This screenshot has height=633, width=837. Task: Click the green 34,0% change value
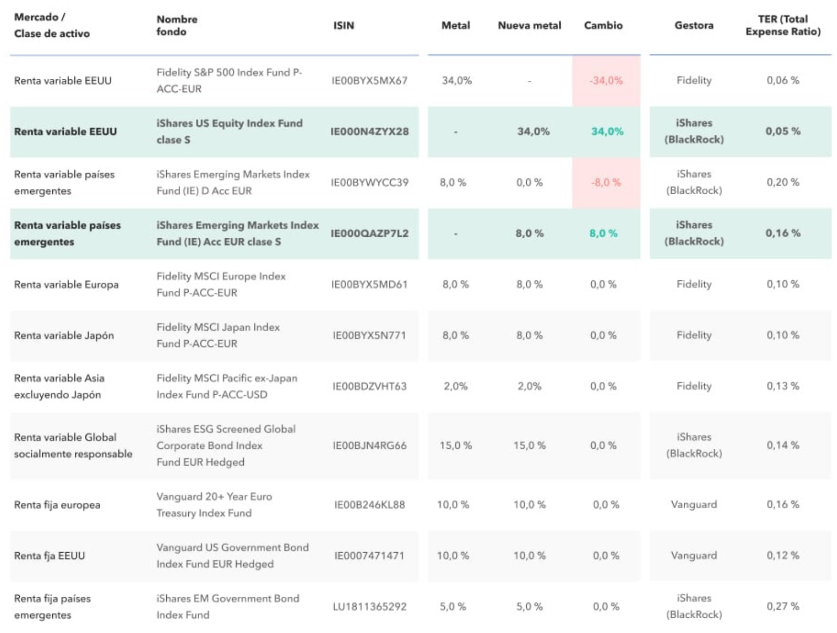pyautogui.click(x=606, y=132)
